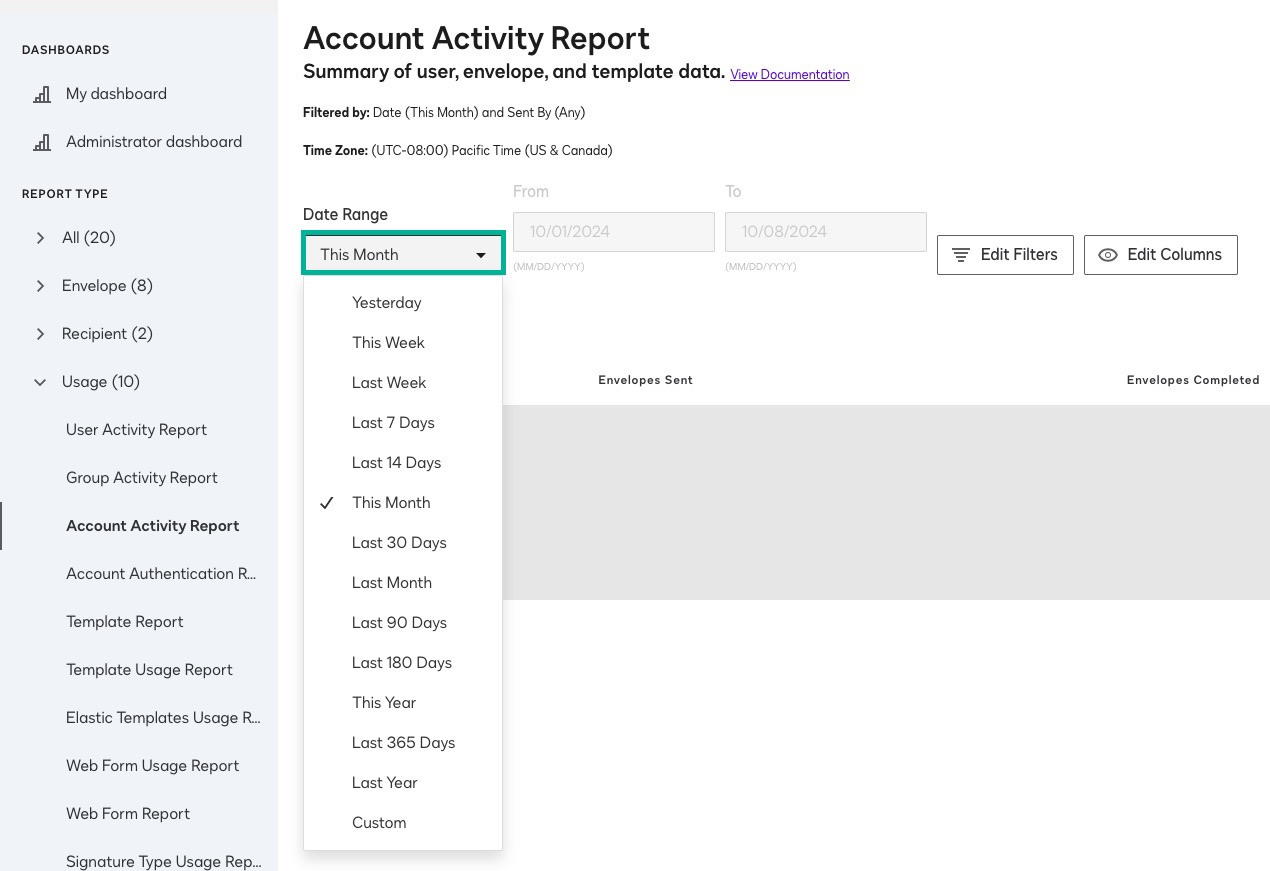This screenshot has height=871, width=1270.
Task: Open the View Documentation link
Action: [789, 75]
